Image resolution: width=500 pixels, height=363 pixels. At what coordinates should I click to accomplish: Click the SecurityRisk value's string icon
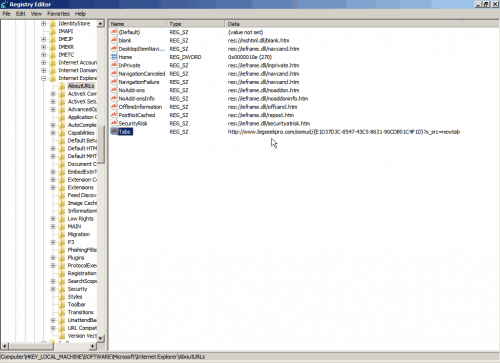coord(114,123)
